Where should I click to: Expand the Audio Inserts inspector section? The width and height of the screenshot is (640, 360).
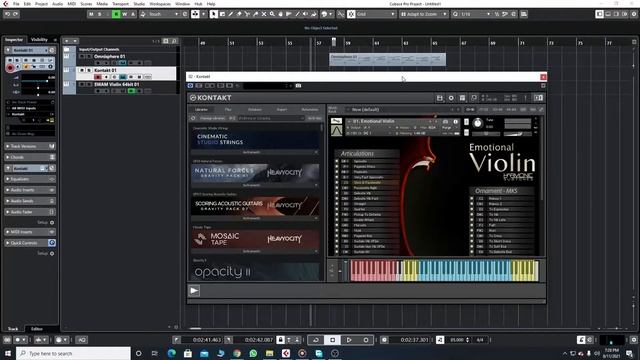click(30, 190)
